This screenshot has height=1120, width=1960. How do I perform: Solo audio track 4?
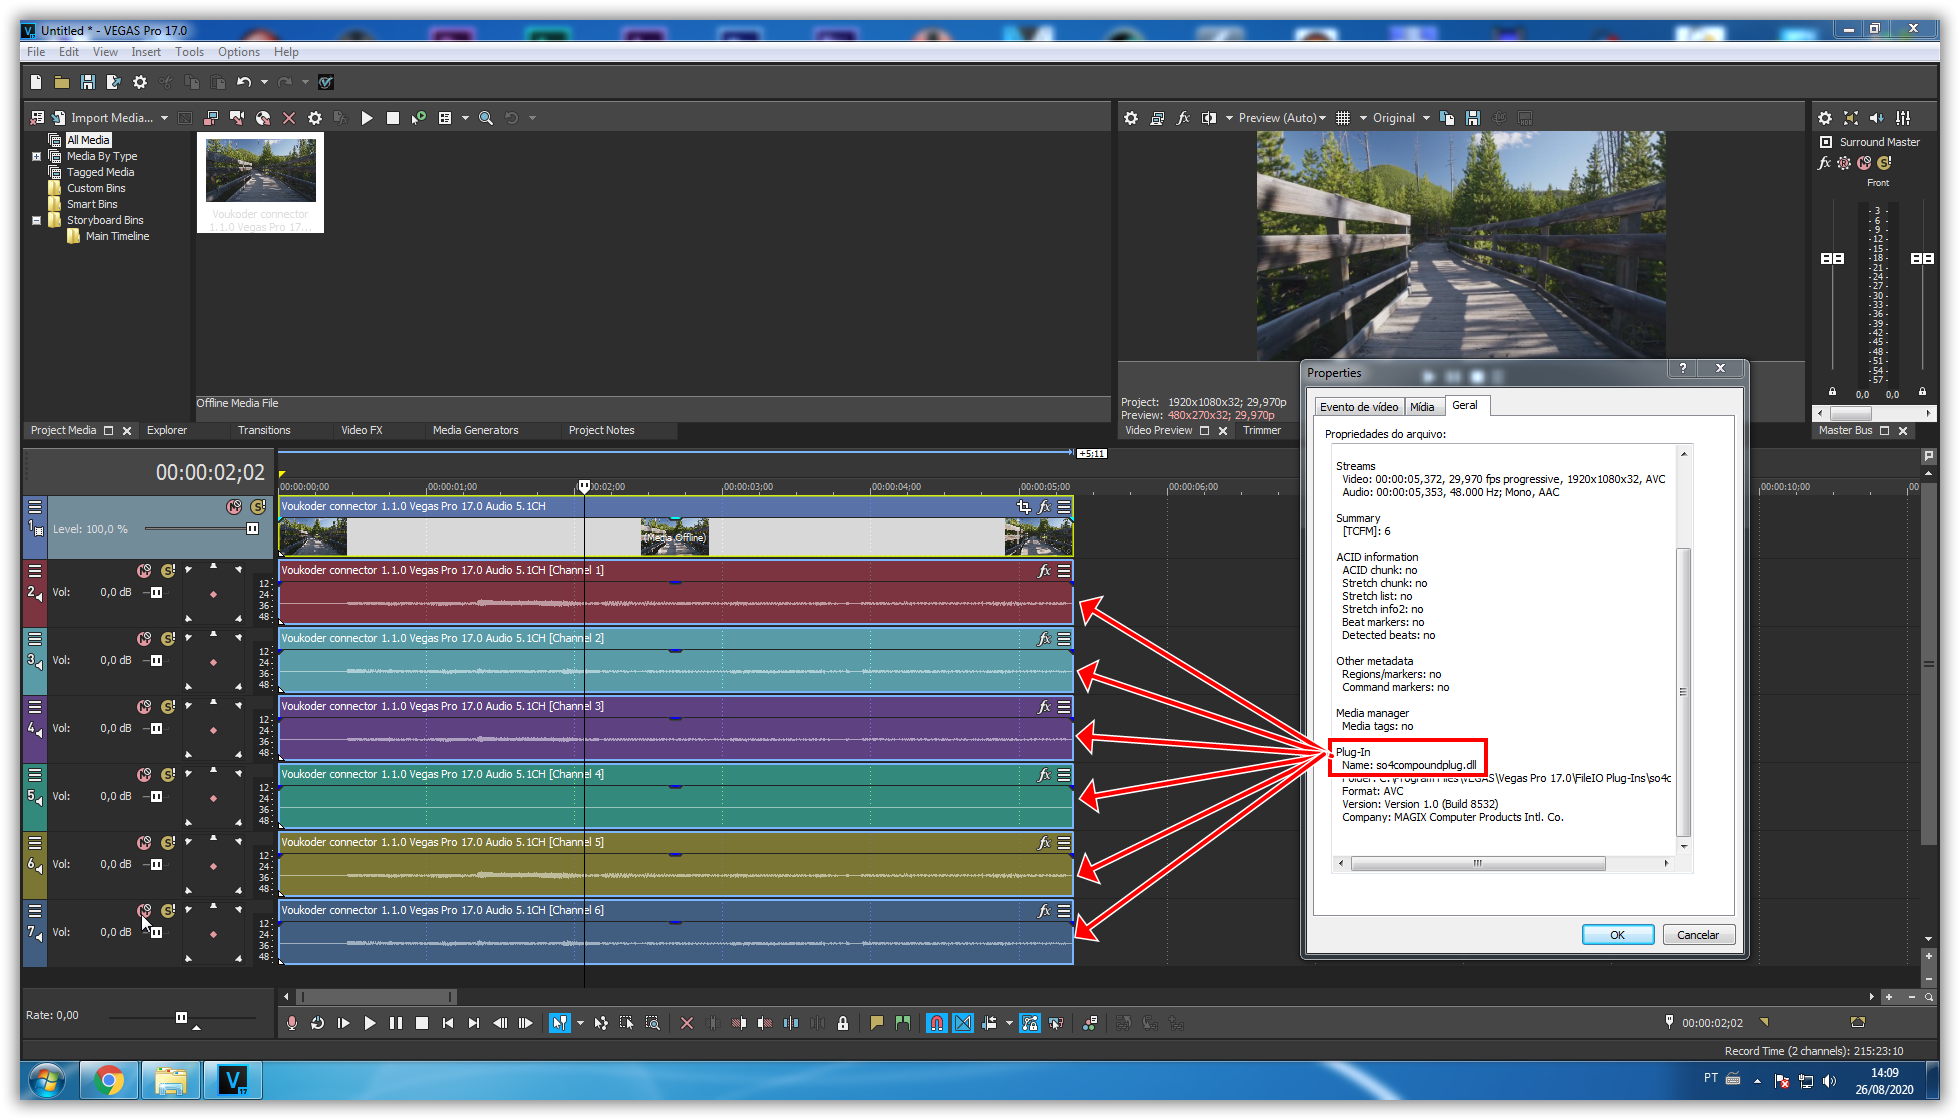[168, 707]
